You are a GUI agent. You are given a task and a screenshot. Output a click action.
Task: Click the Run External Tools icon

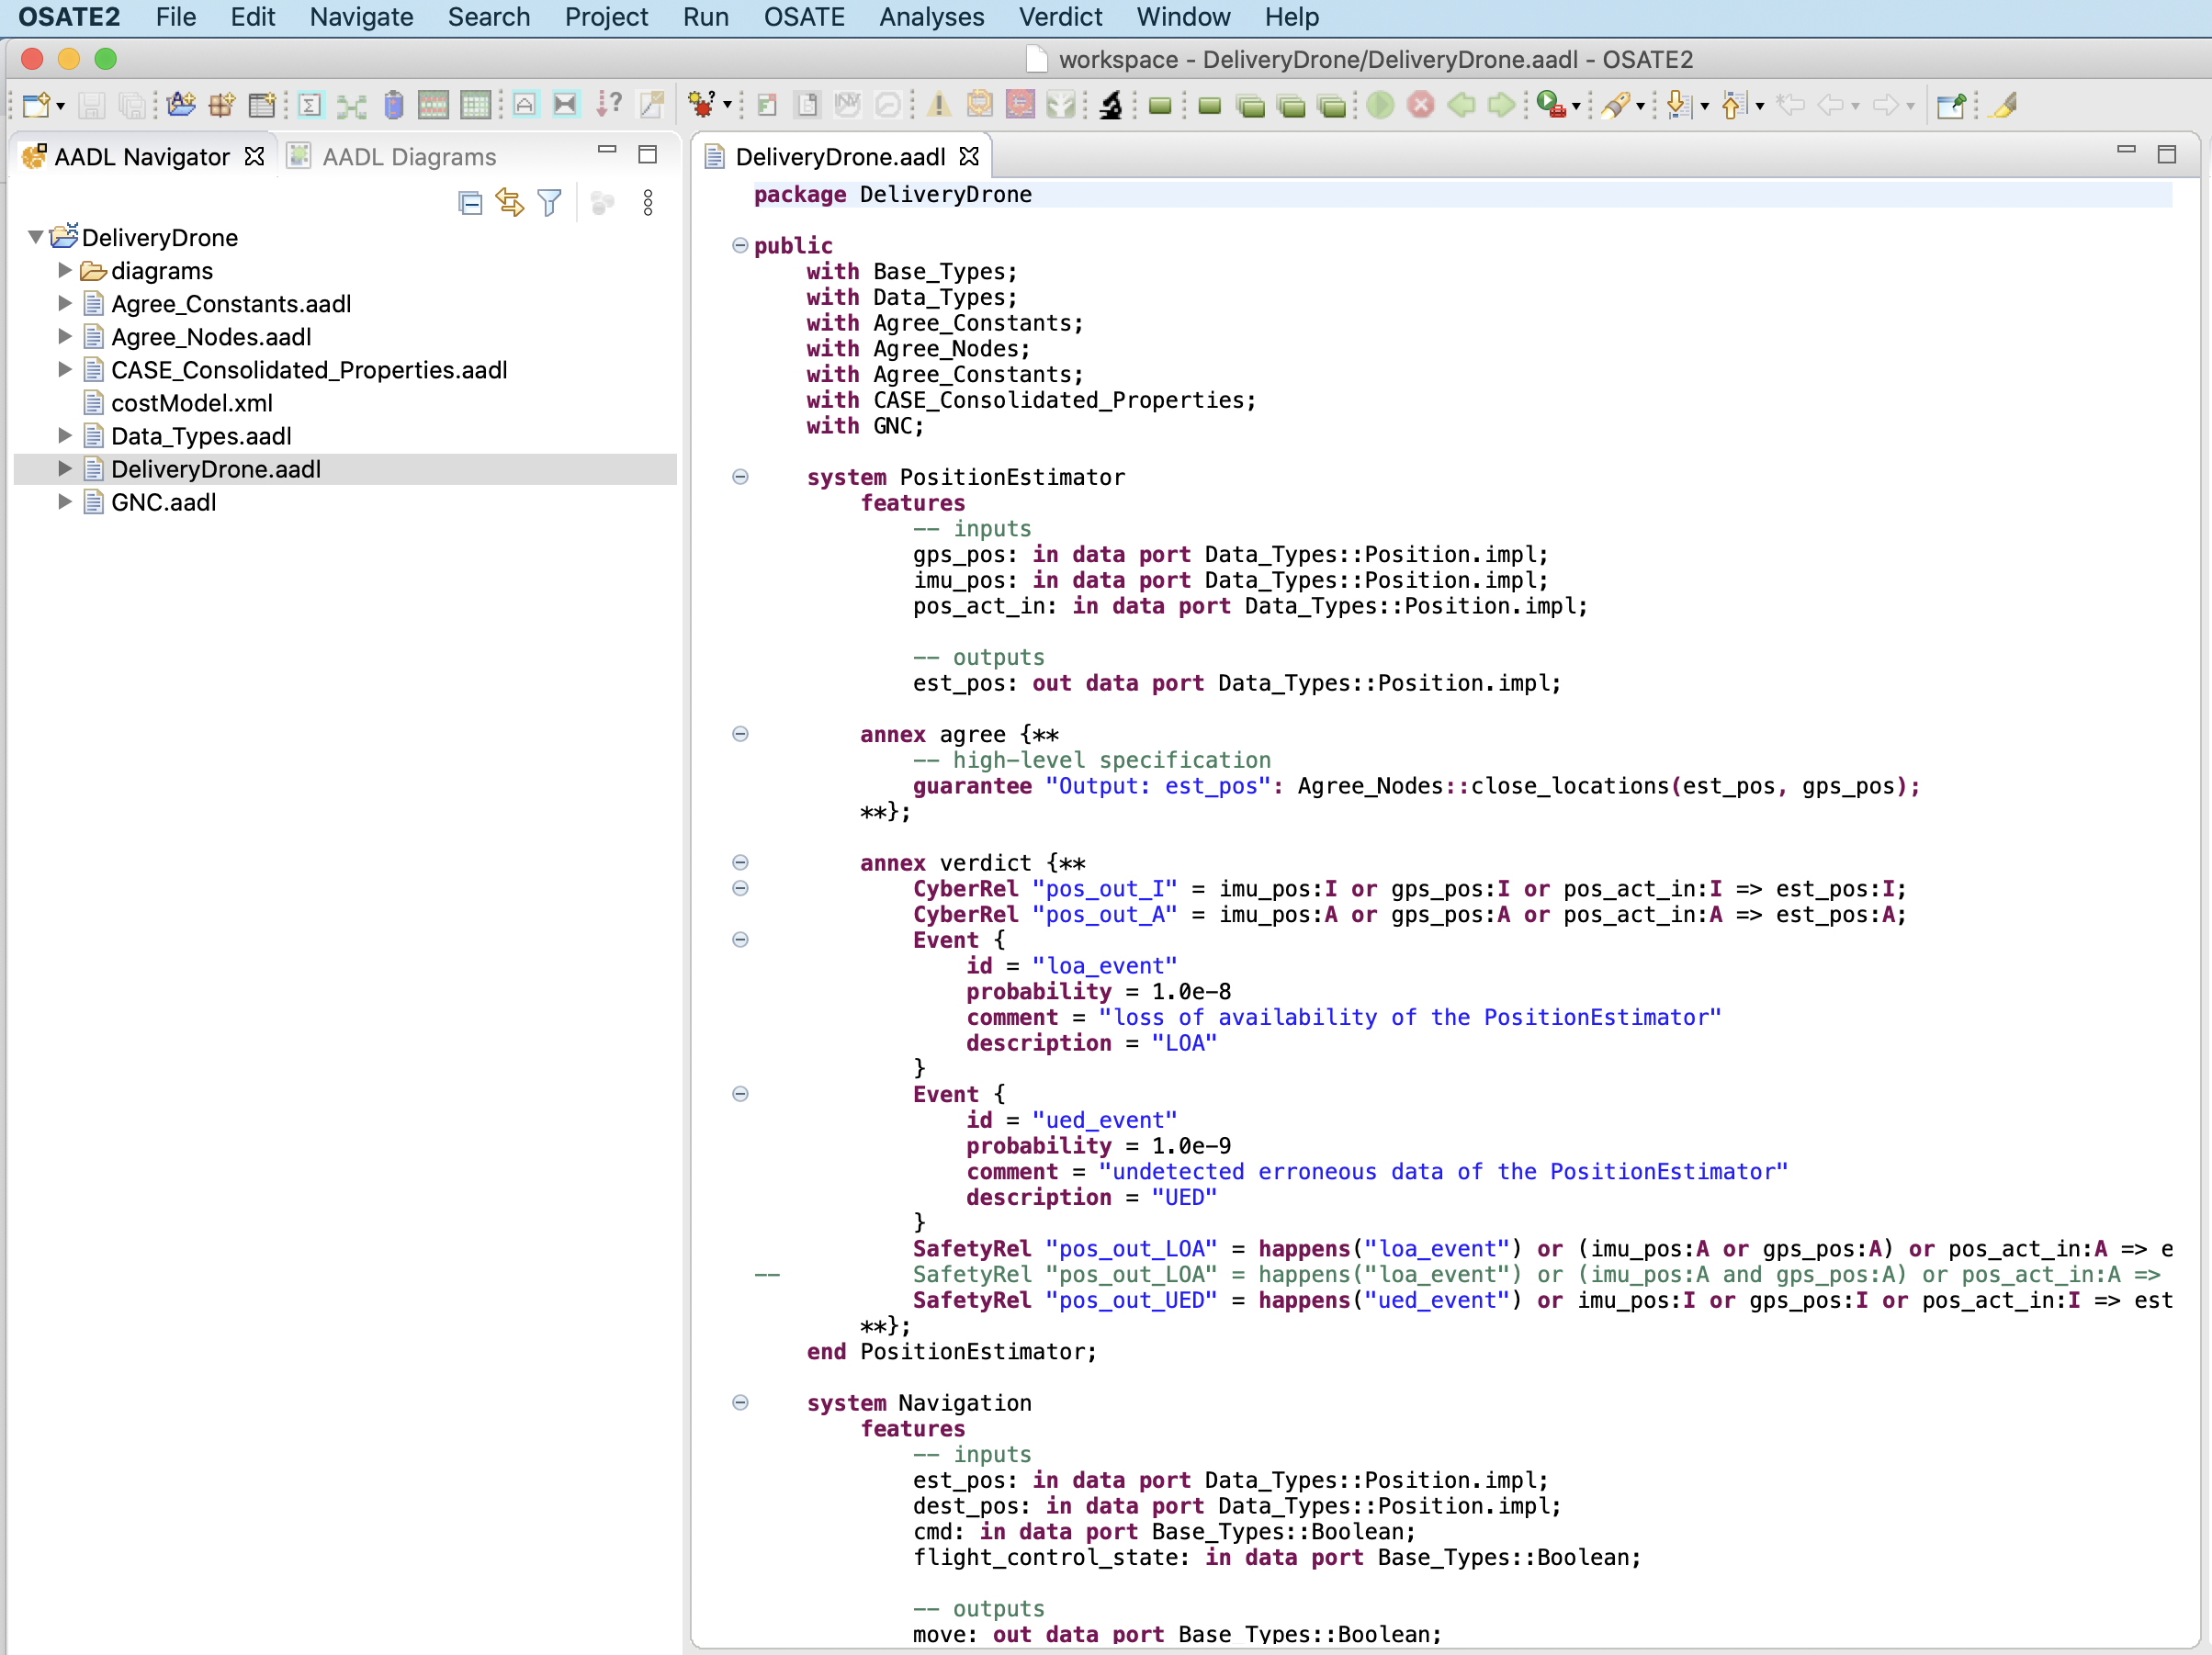click(1551, 104)
